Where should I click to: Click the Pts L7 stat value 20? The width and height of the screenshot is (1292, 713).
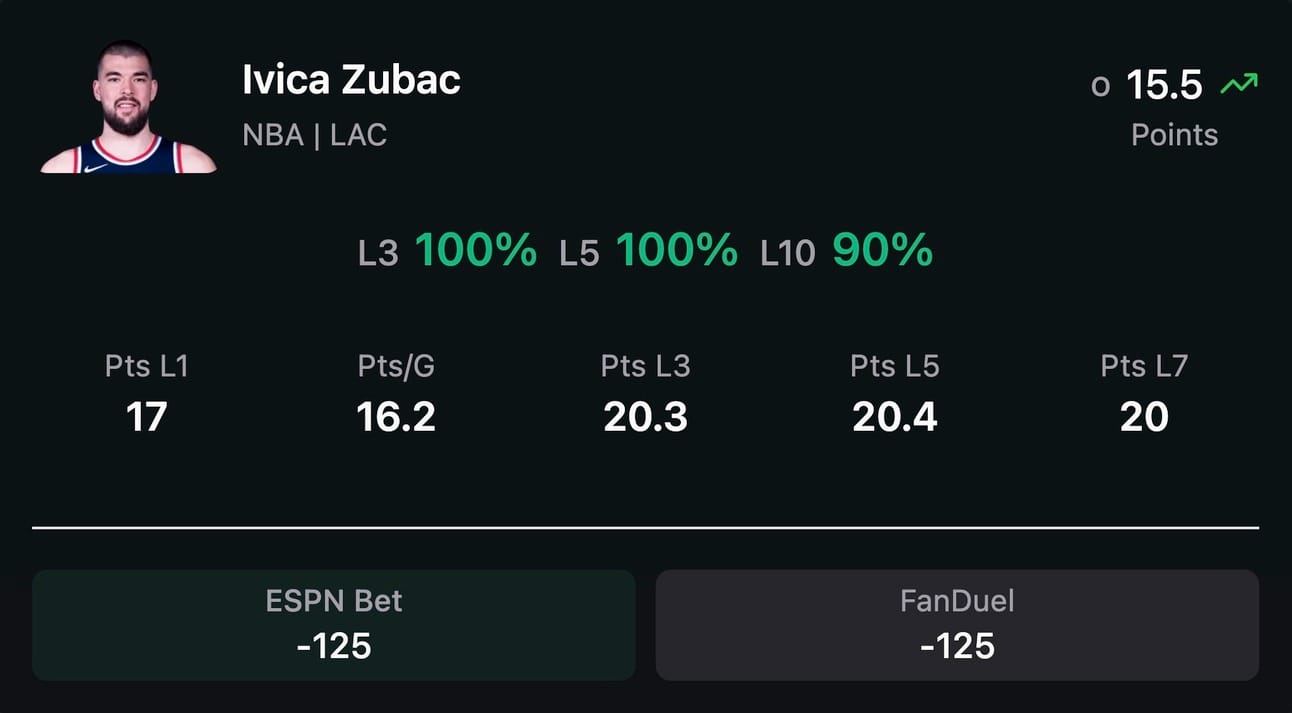[x=1144, y=416]
